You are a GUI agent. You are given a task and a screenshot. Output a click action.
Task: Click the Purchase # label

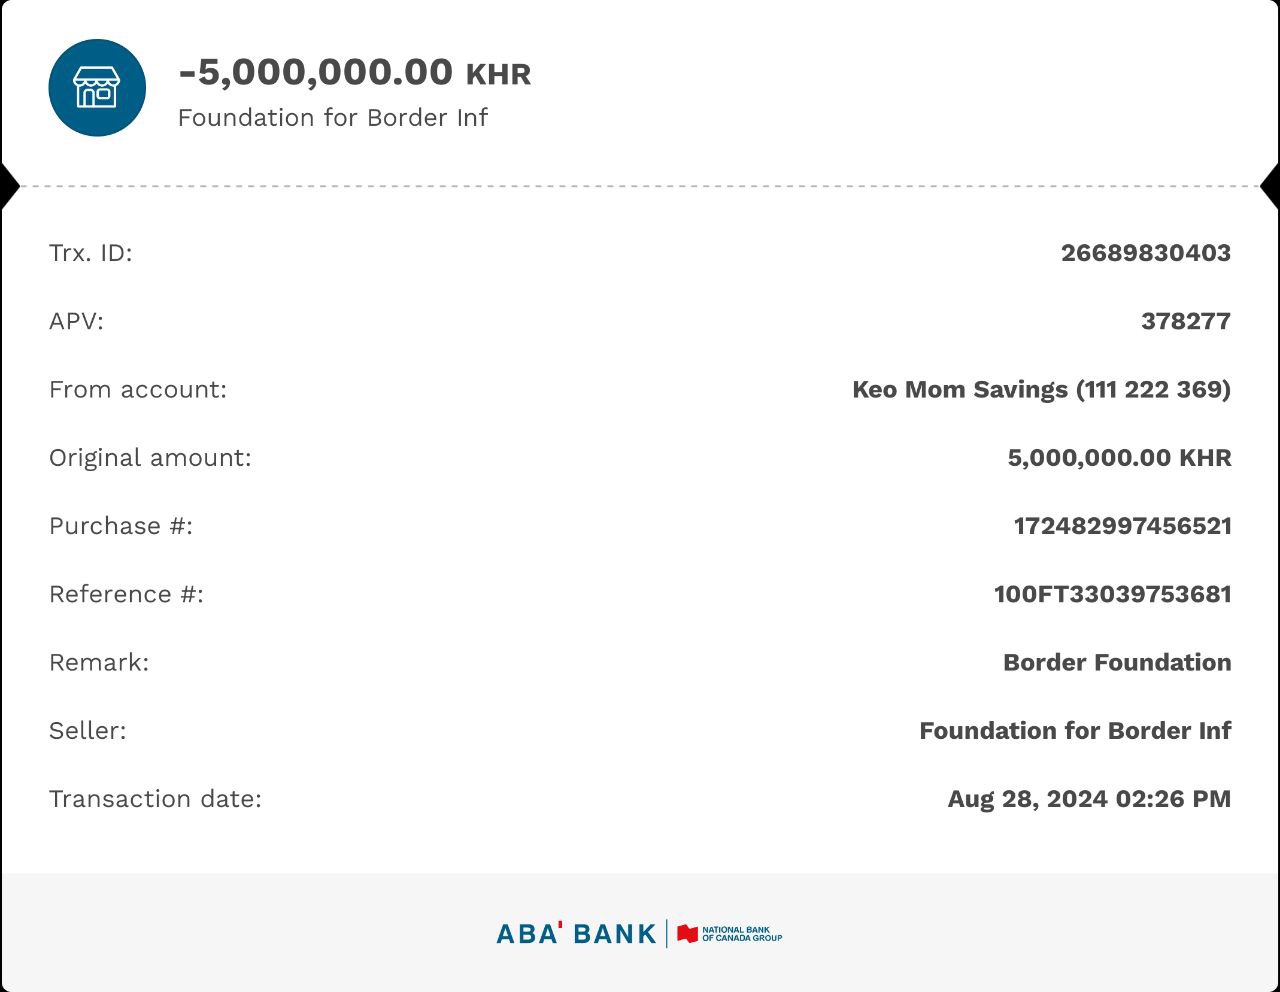(121, 526)
